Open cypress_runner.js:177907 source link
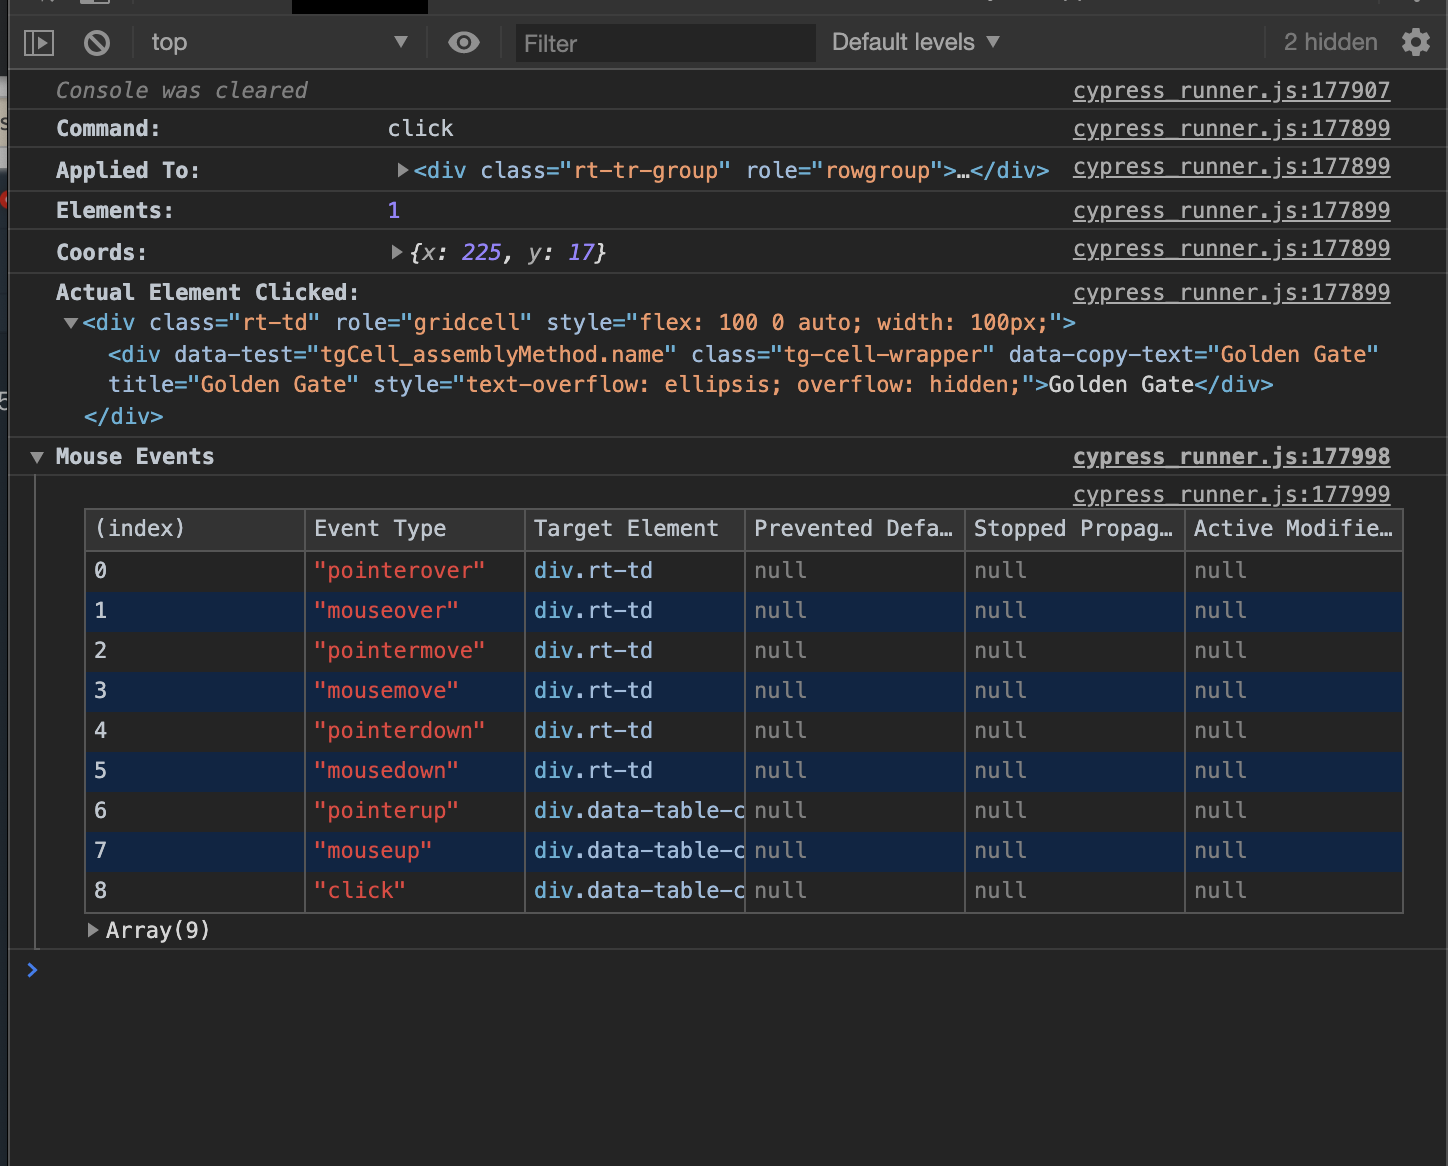 (1231, 90)
